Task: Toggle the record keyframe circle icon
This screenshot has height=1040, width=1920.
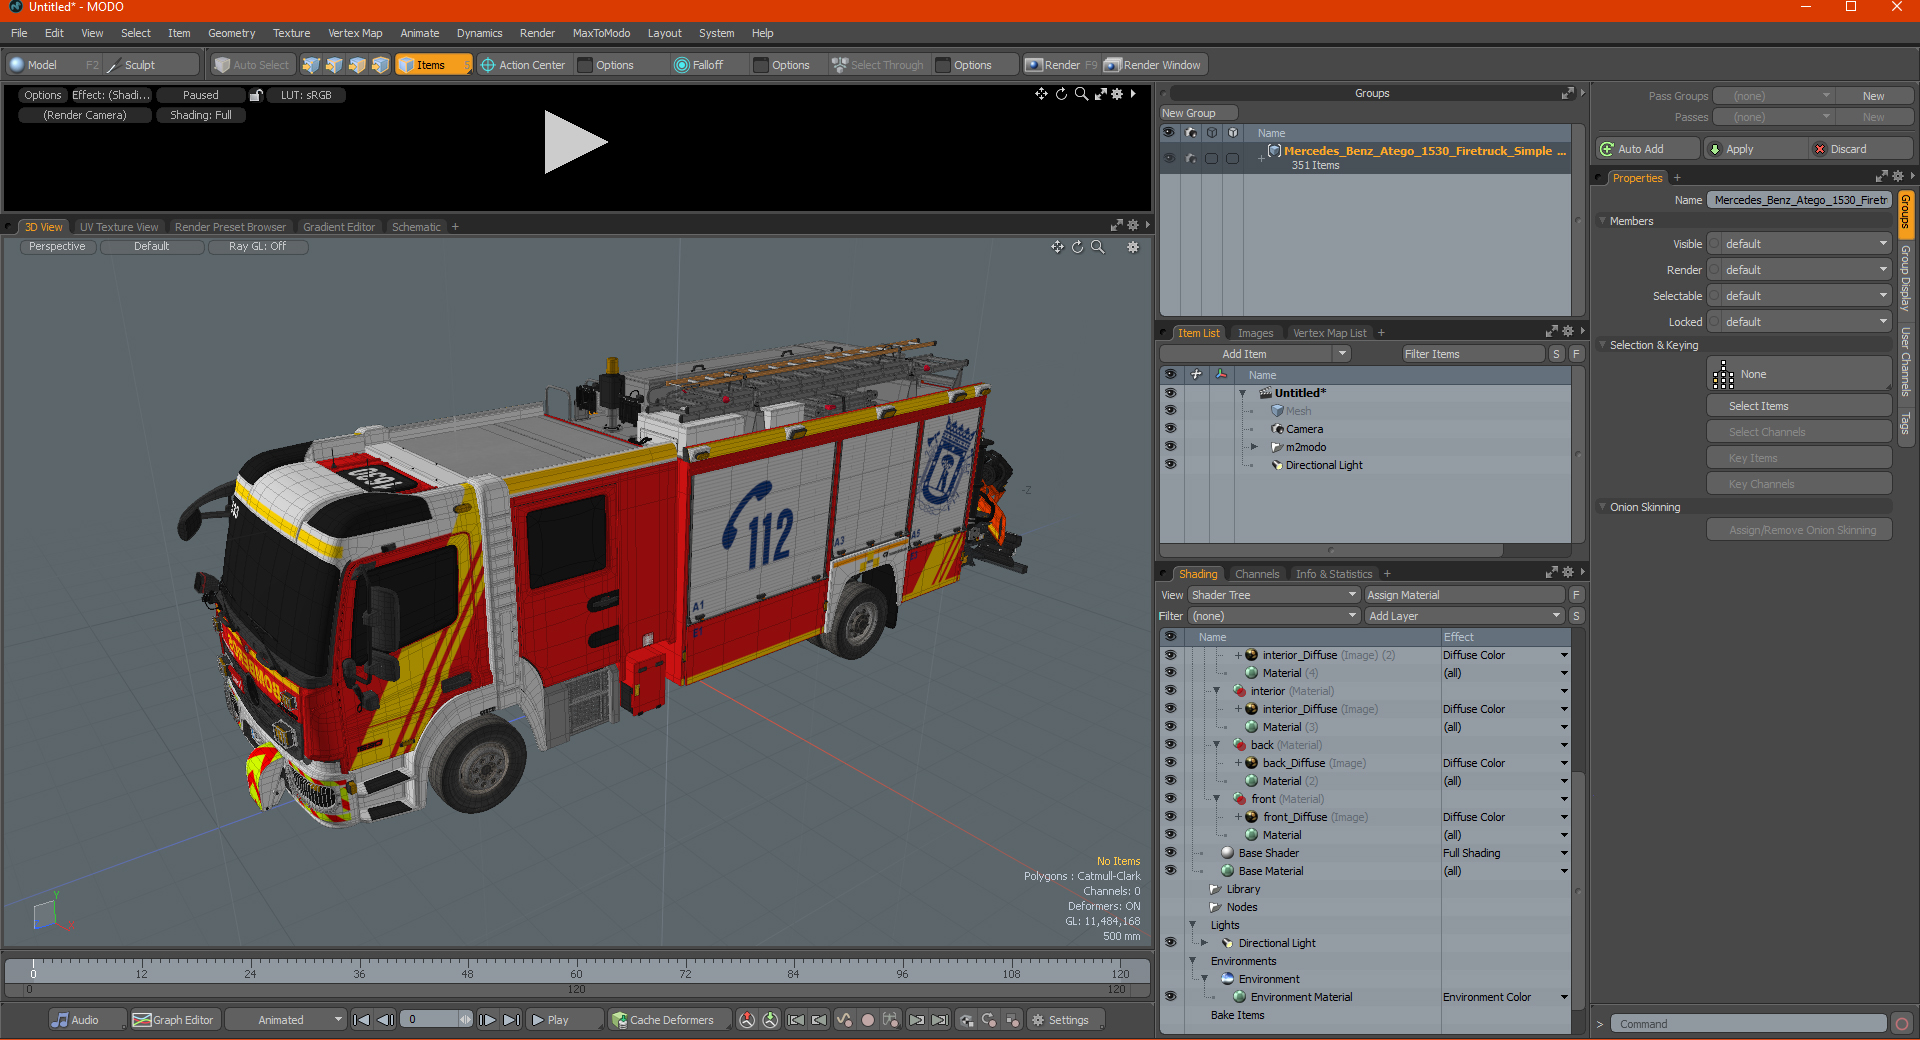Action: tap(868, 1020)
